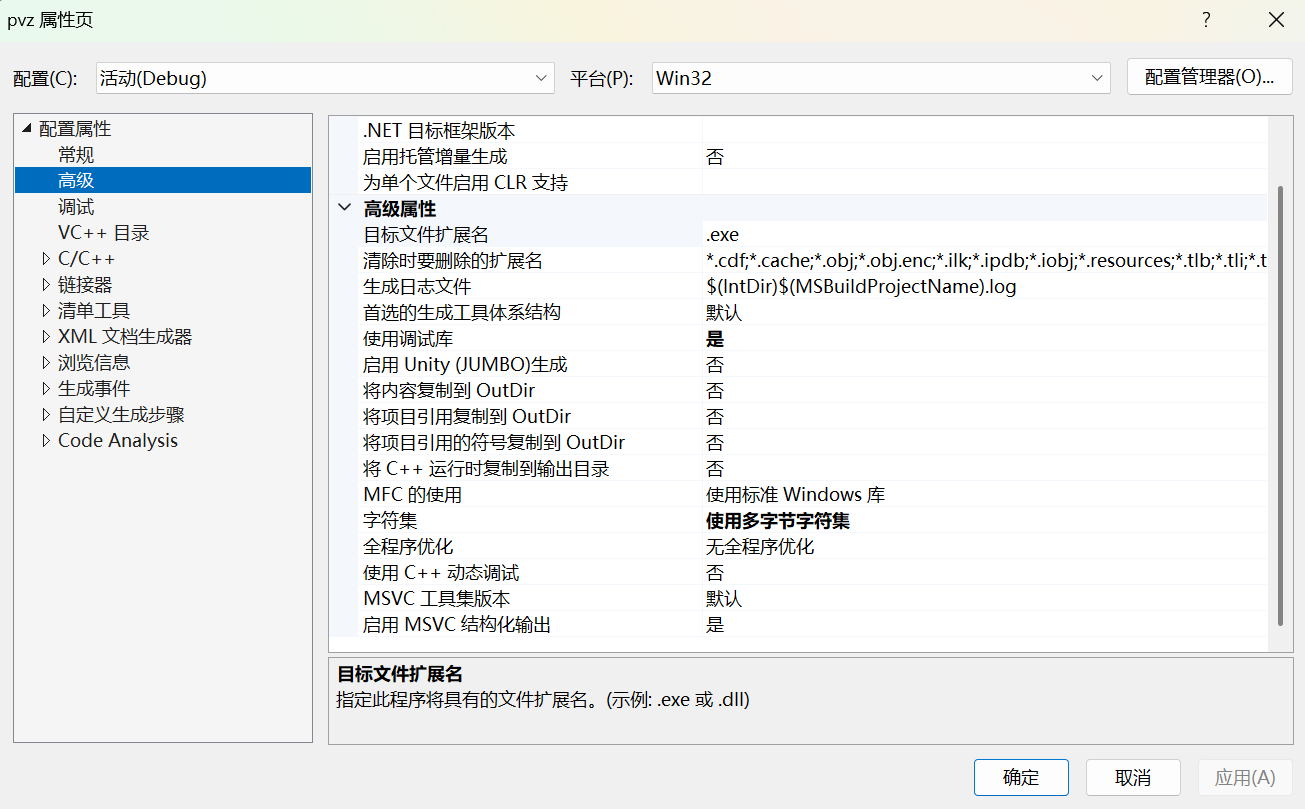Select the 链接器 tree item label
1305x809 pixels.
[85, 285]
